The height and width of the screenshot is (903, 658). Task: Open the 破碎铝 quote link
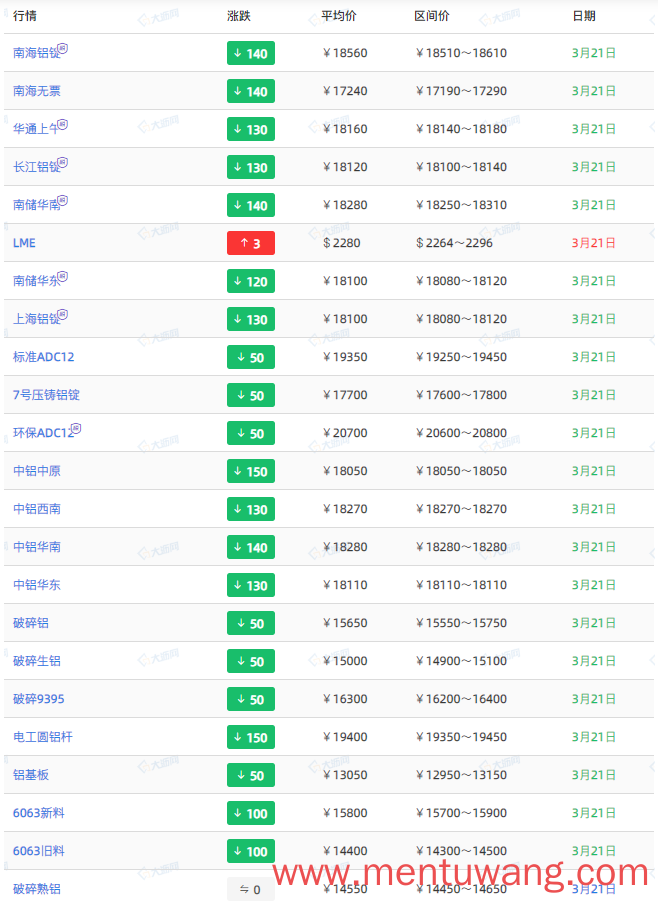31,623
